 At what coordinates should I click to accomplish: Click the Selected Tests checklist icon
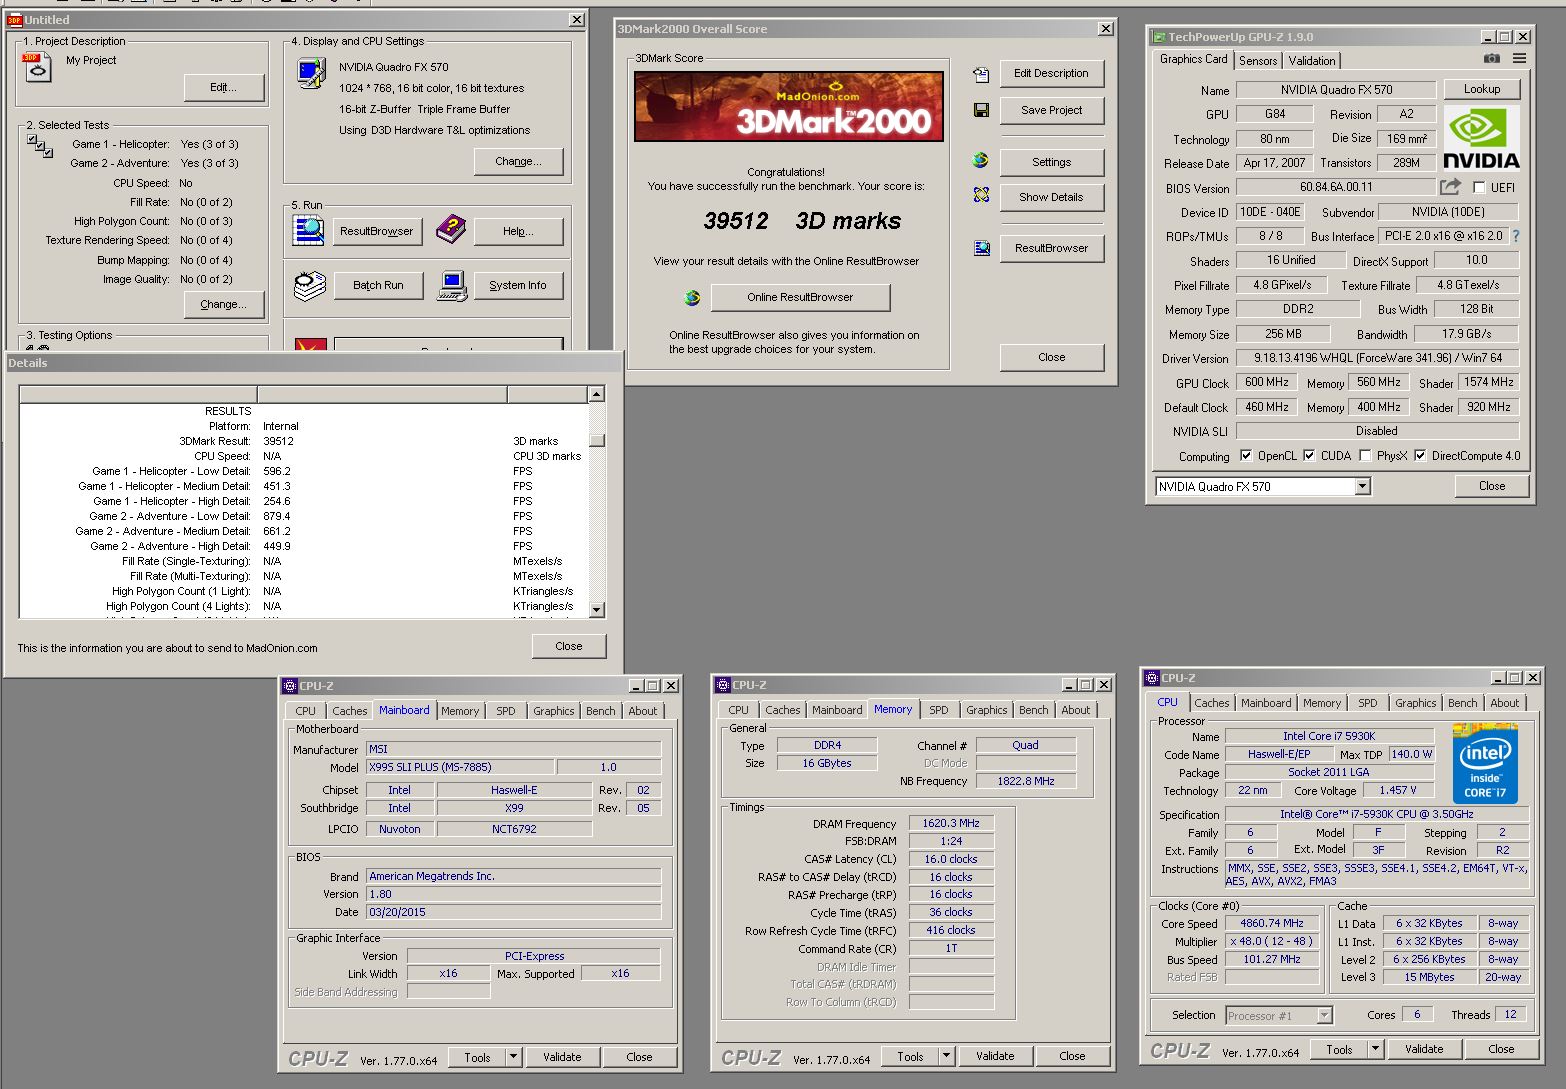click(x=40, y=146)
